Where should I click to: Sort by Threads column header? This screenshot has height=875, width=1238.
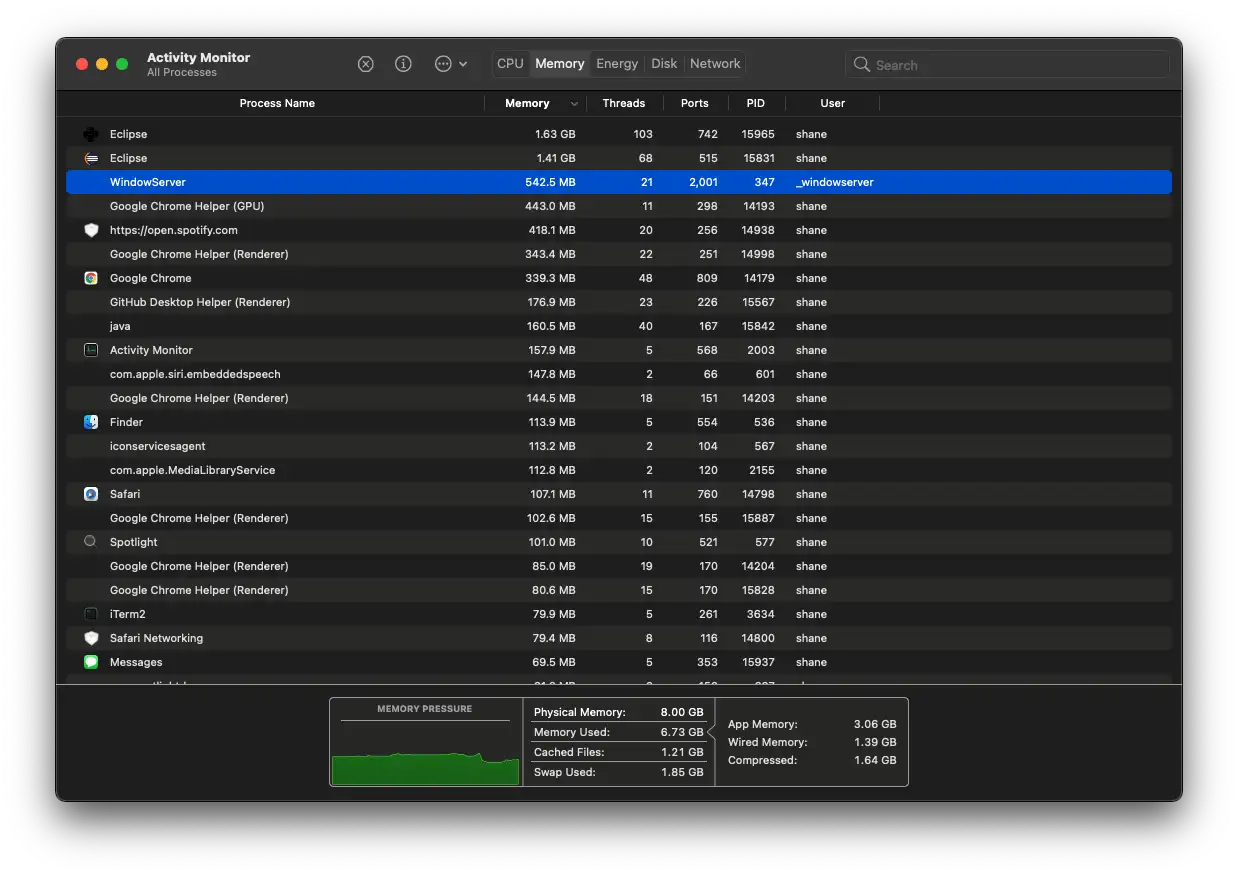click(x=624, y=103)
